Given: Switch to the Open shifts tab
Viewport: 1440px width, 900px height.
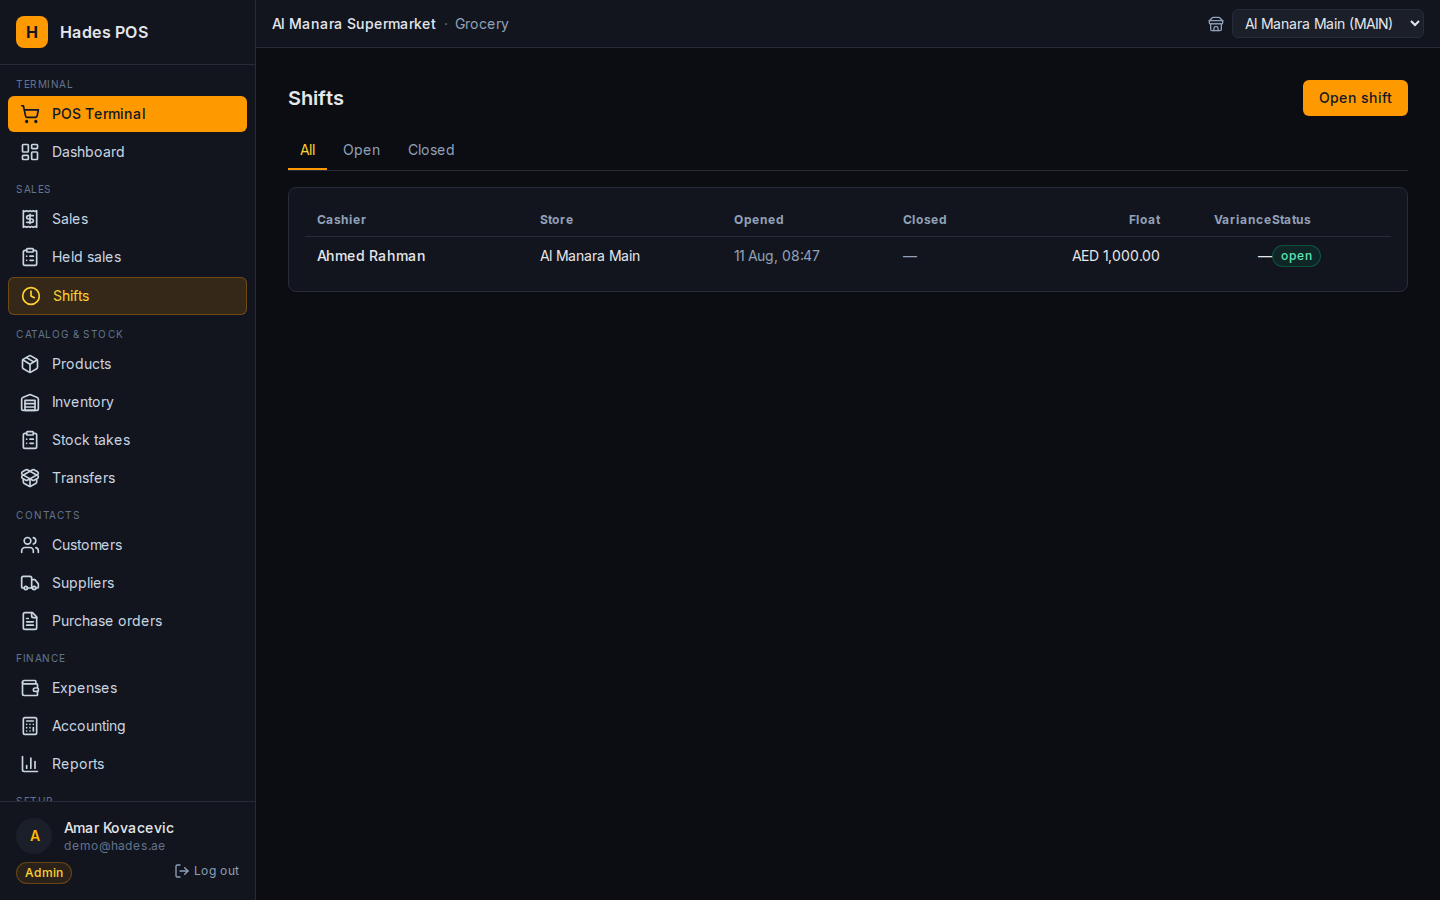Looking at the screenshot, I should point(361,150).
